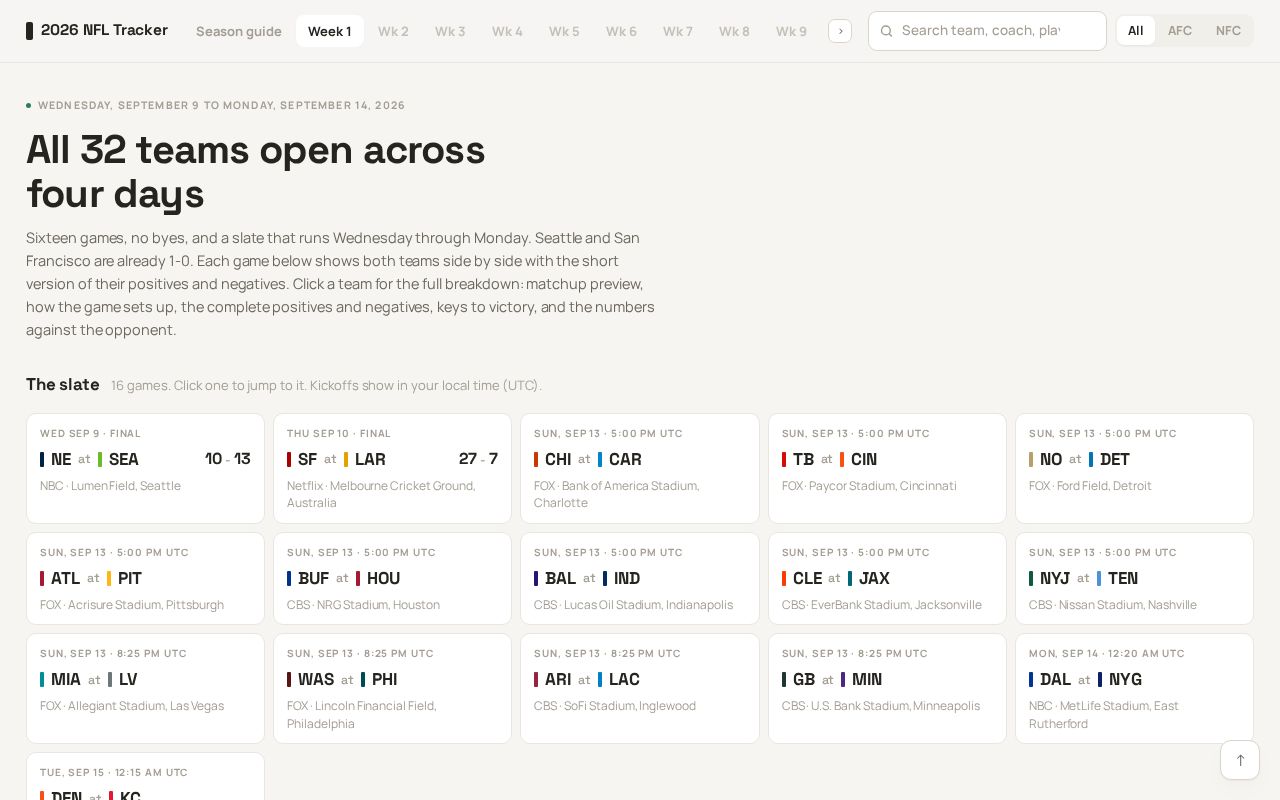Click 'CBS · Lucas Oil Stadium, Indianapolis' text

(633, 605)
